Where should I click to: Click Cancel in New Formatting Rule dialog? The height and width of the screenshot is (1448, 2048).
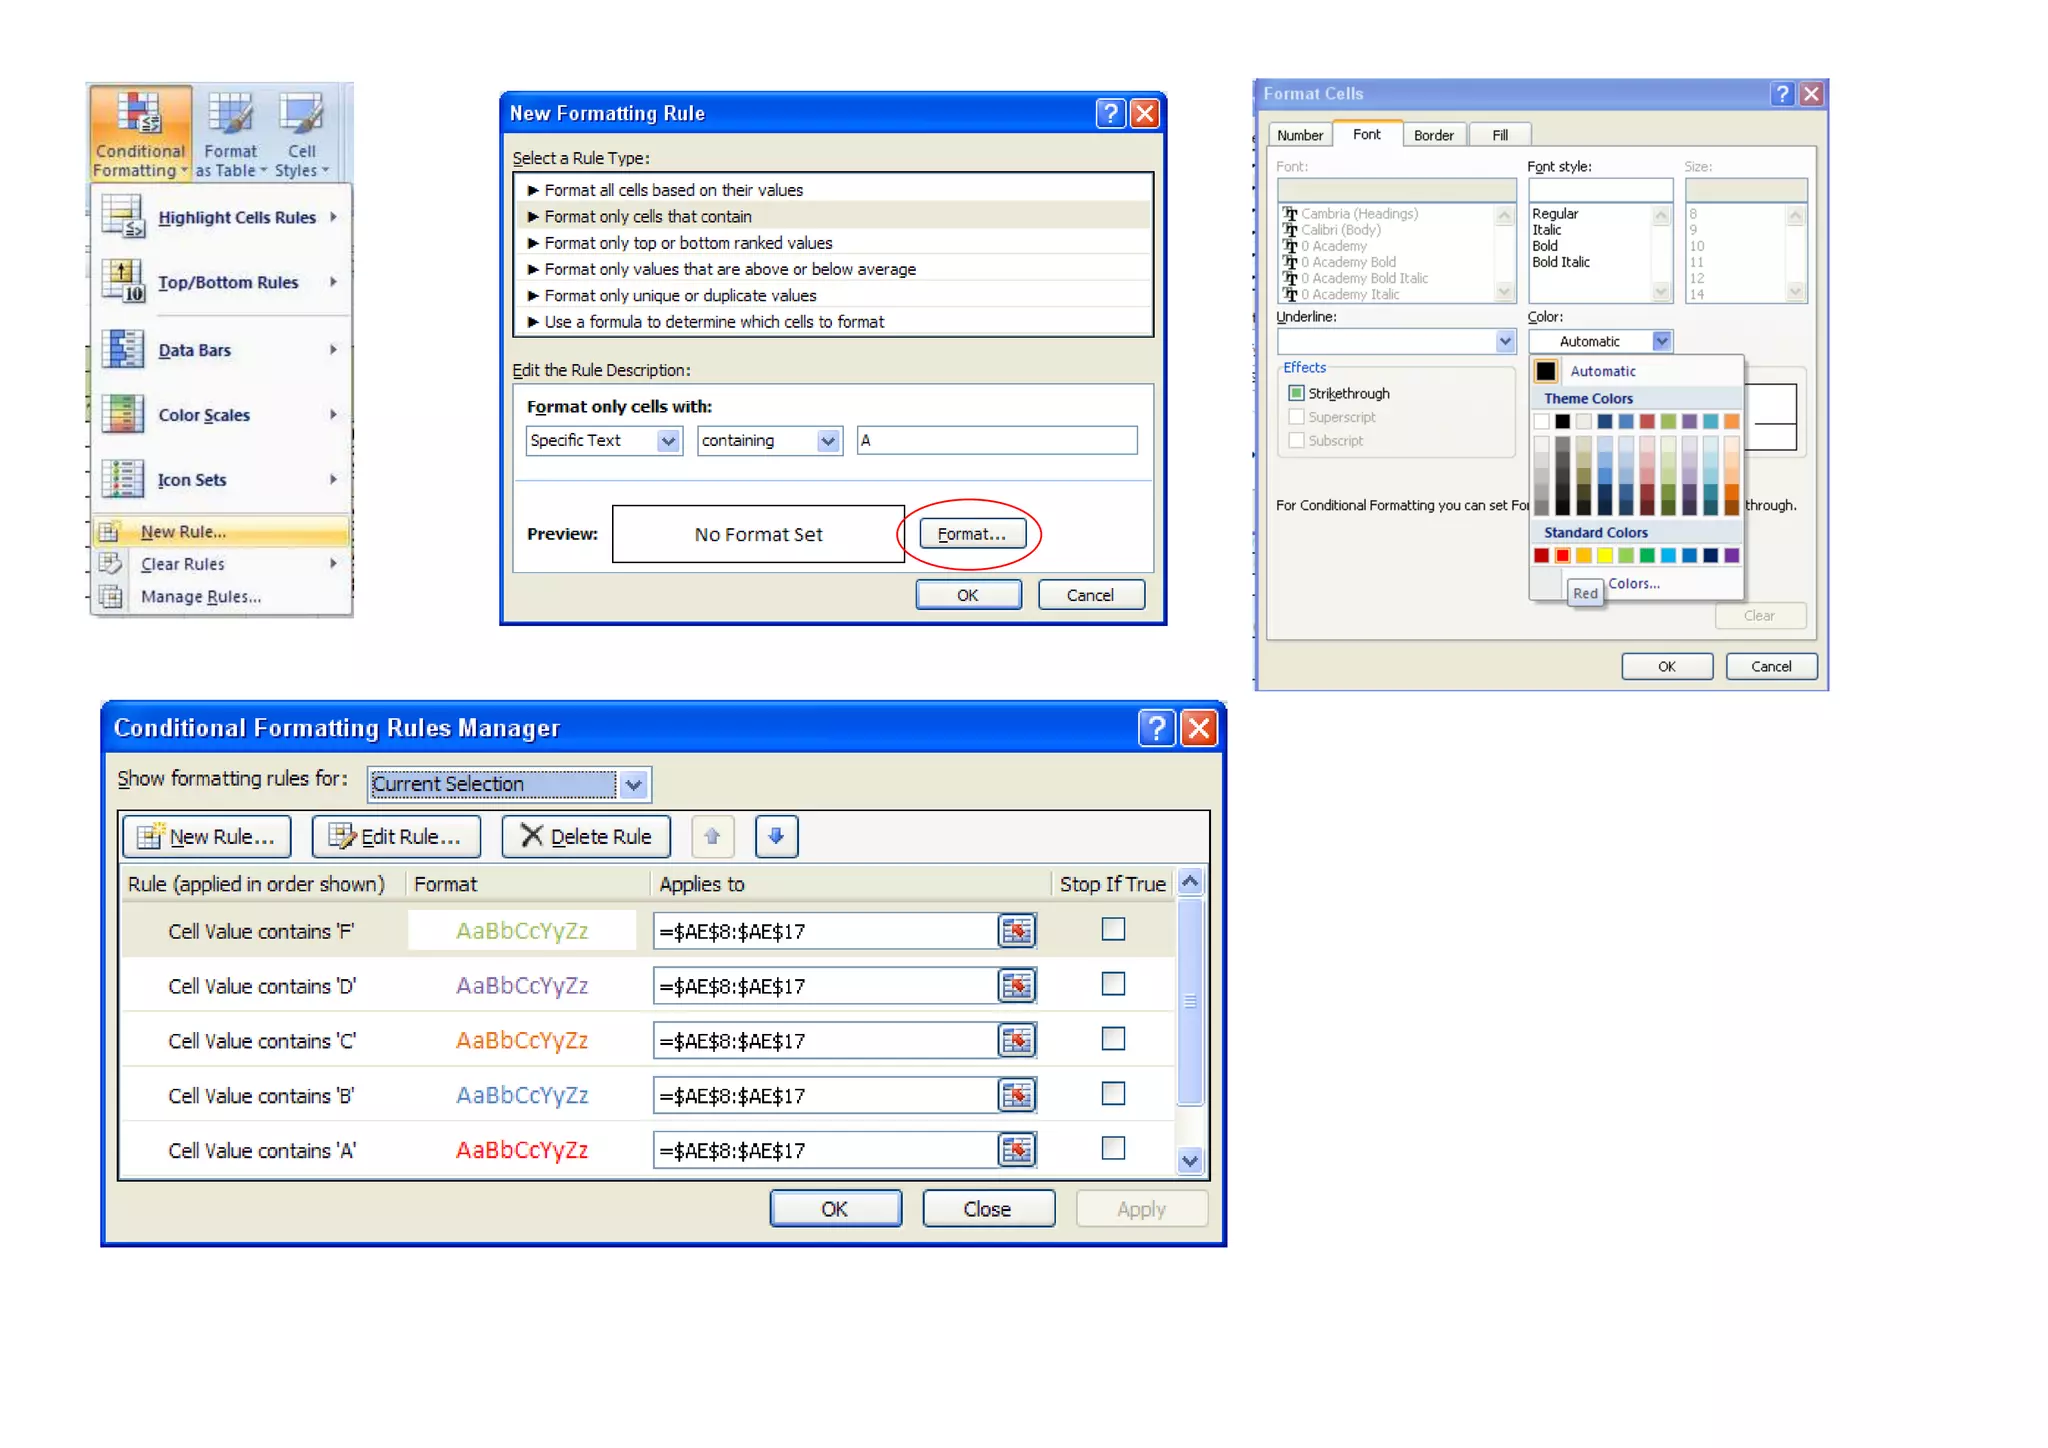1090,595
